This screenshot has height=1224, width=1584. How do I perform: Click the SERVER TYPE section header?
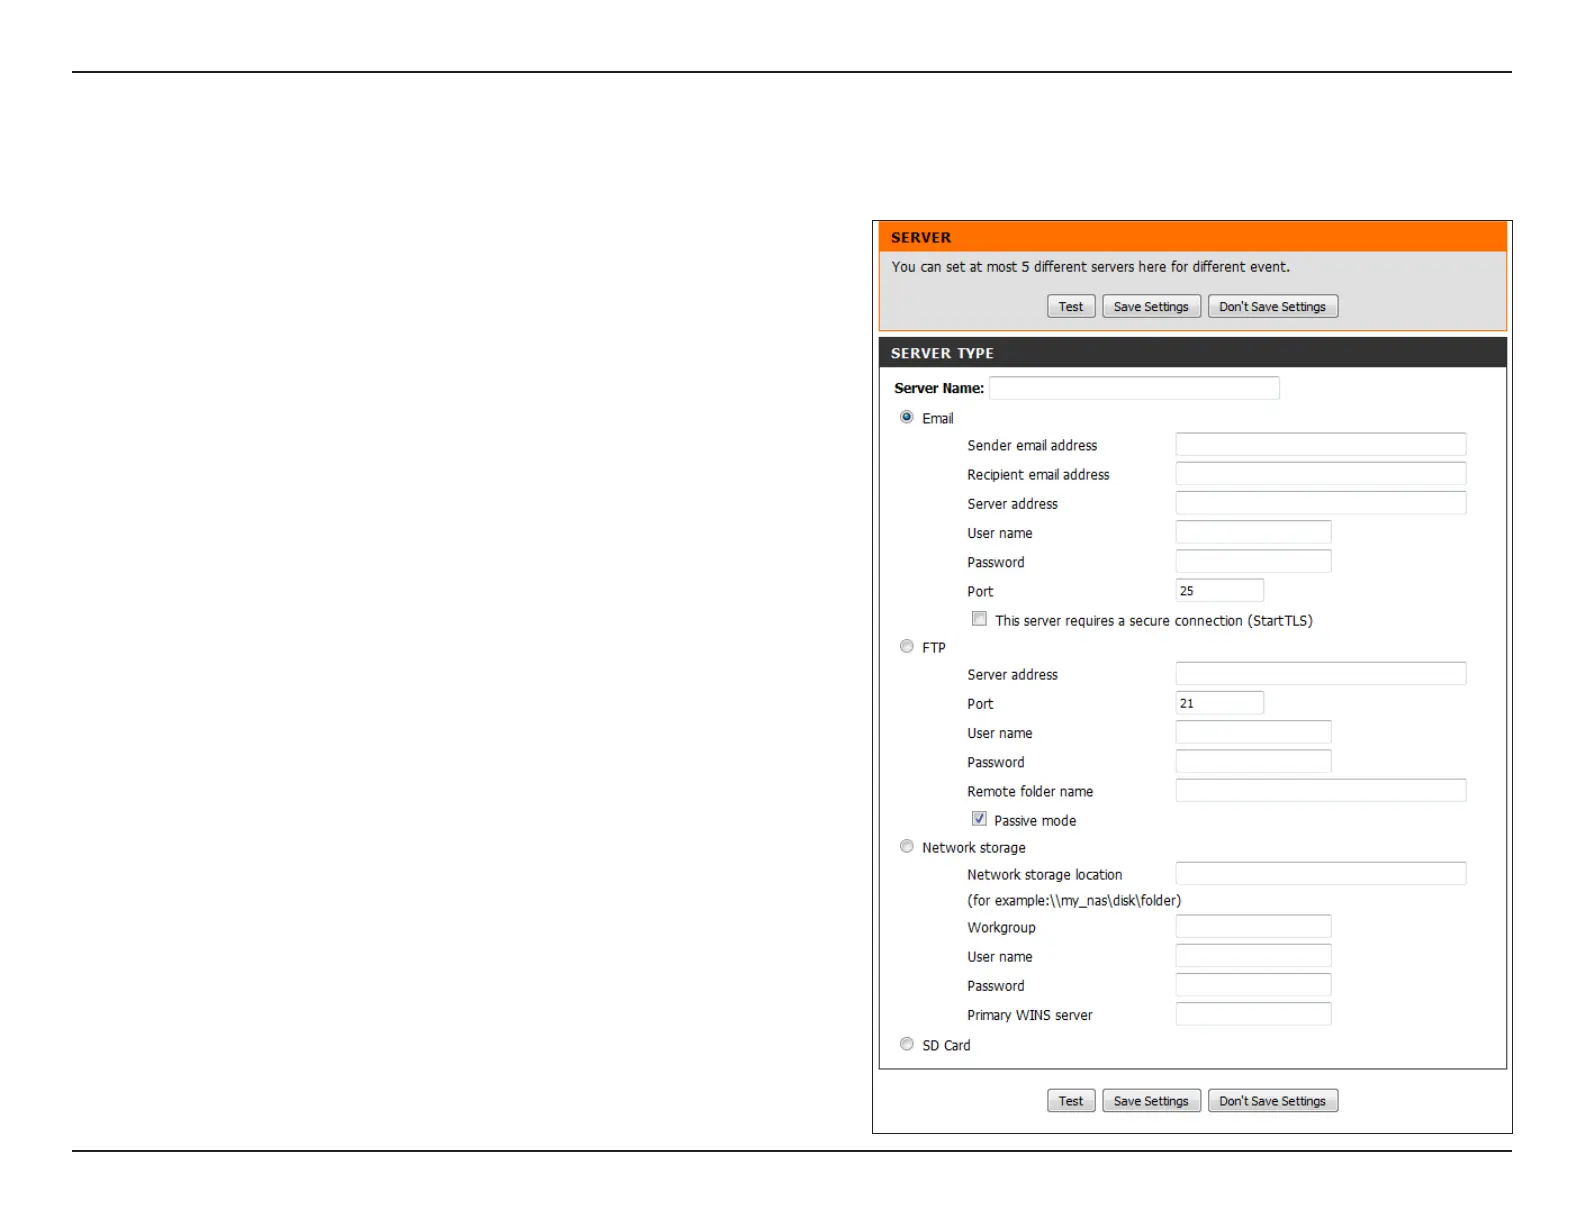(x=1193, y=353)
